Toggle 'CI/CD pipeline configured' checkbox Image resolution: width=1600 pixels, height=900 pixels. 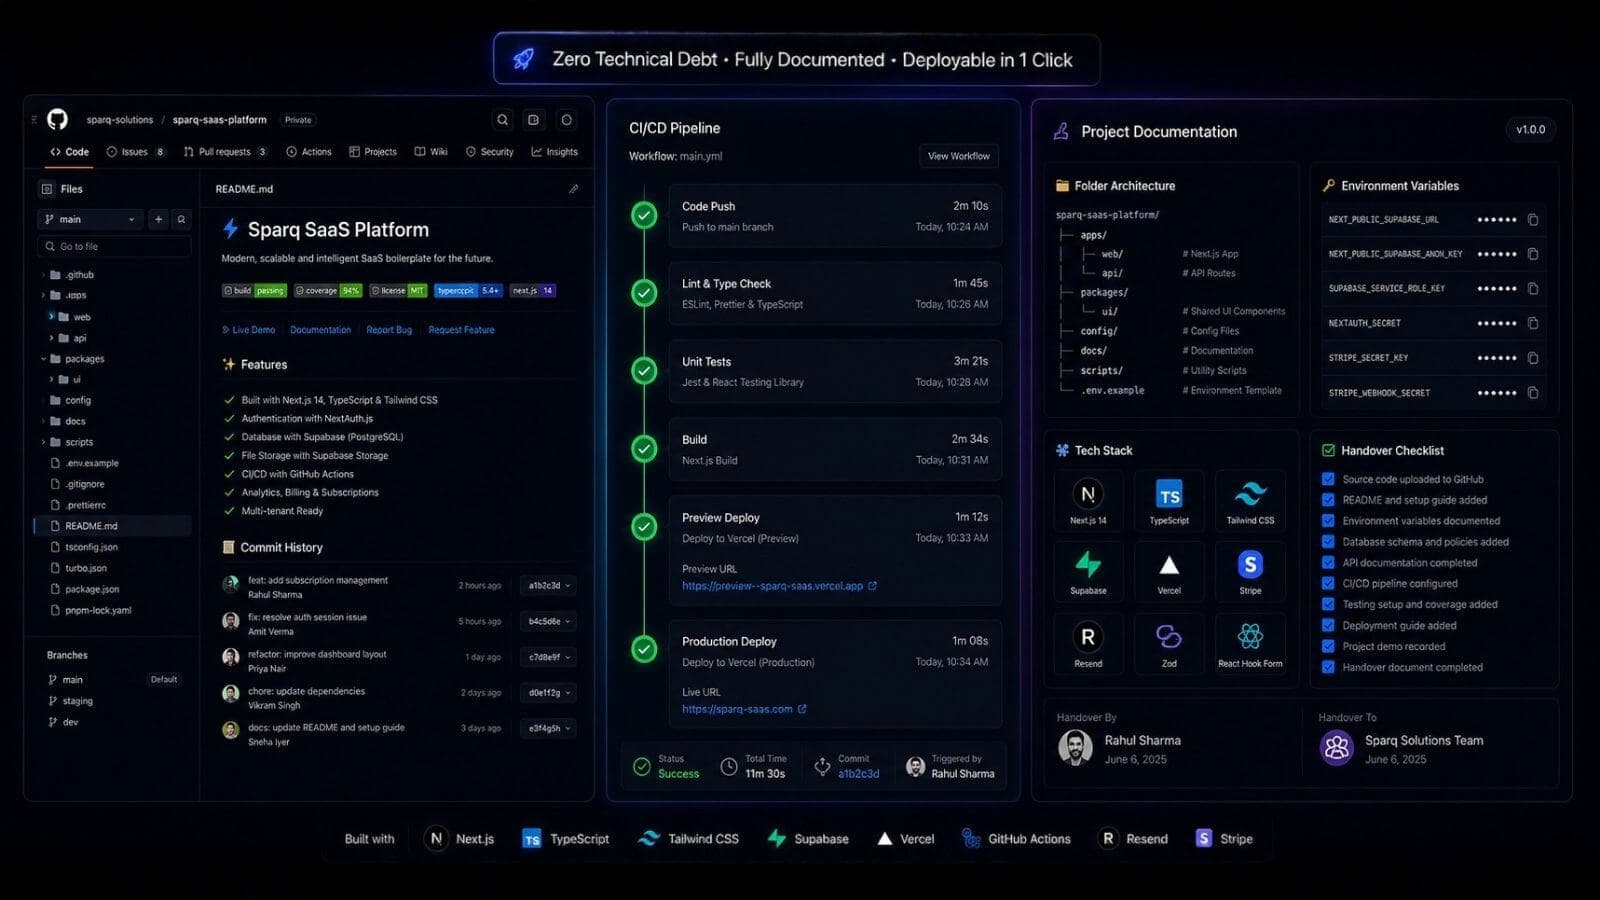[1328, 583]
